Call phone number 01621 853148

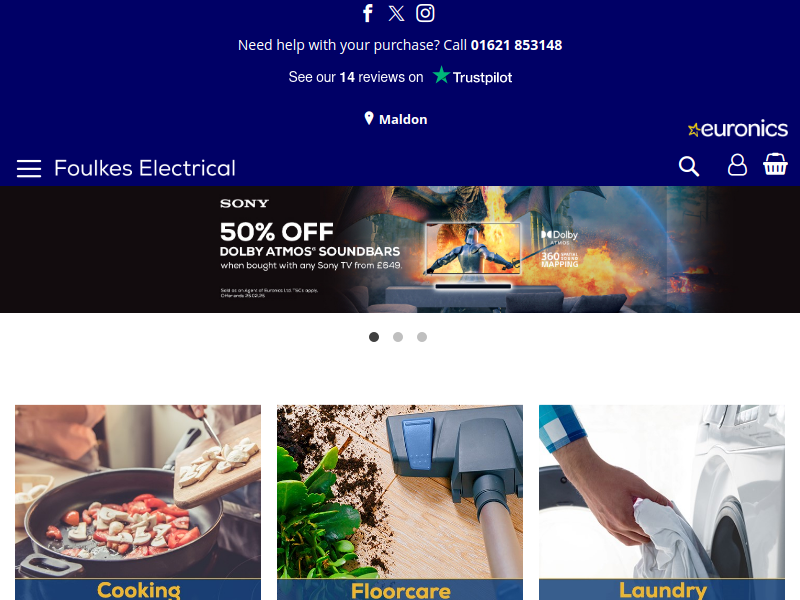click(516, 45)
